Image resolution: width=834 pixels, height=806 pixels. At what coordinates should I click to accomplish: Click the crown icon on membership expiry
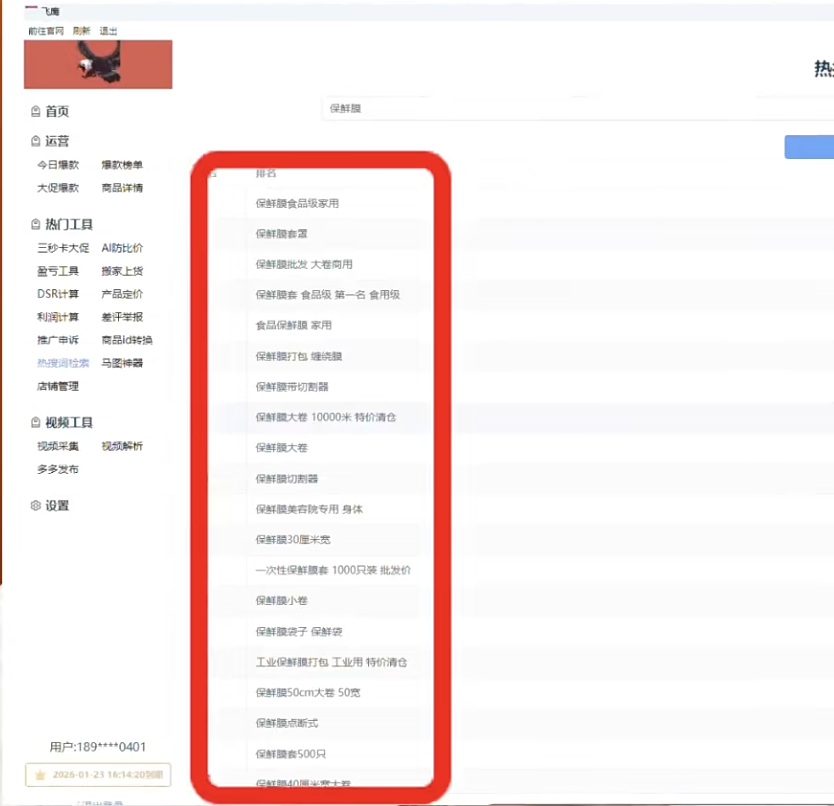coord(40,775)
